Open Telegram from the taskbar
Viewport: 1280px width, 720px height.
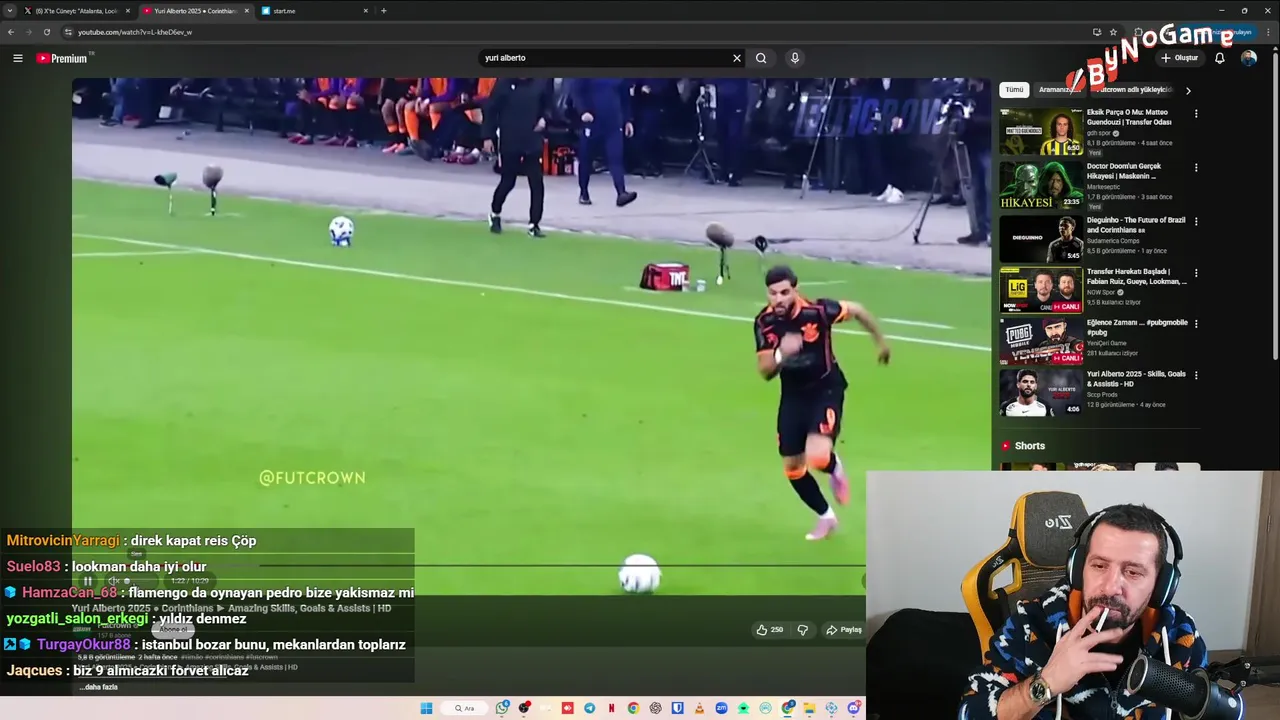click(589, 708)
